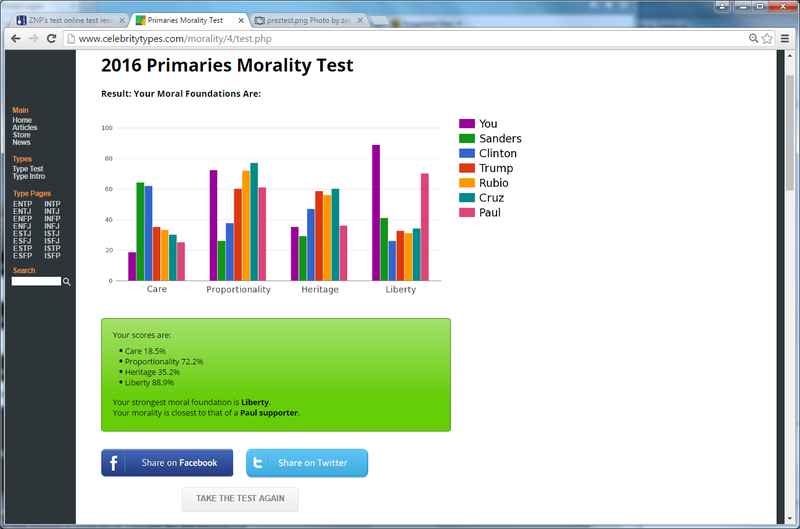The height and width of the screenshot is (529, 800).
Task: Open the INFJ type page
Action: (52, 226)
